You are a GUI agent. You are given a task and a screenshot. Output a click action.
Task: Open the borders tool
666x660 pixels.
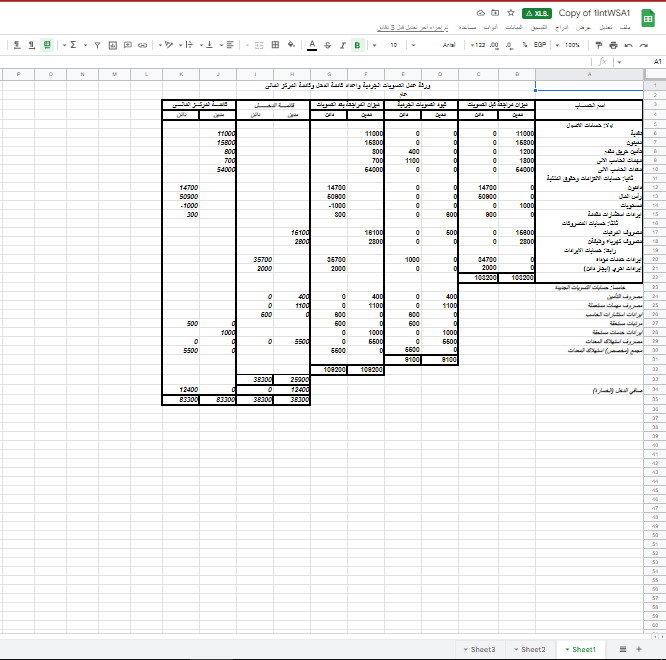click(275, 45)
